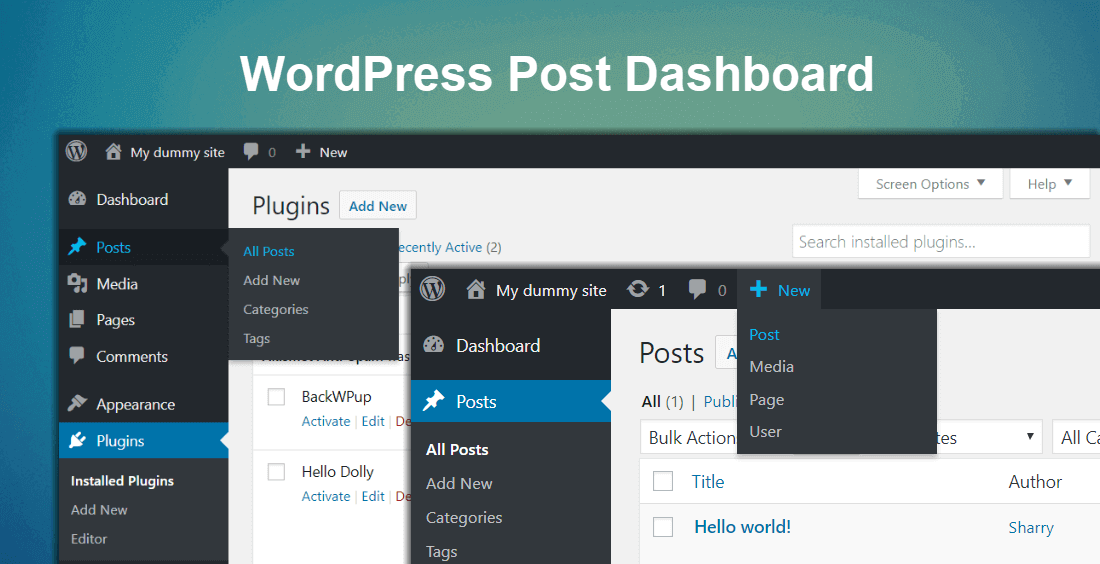Click WordPress logo in back window admin bar

point(76,152)
